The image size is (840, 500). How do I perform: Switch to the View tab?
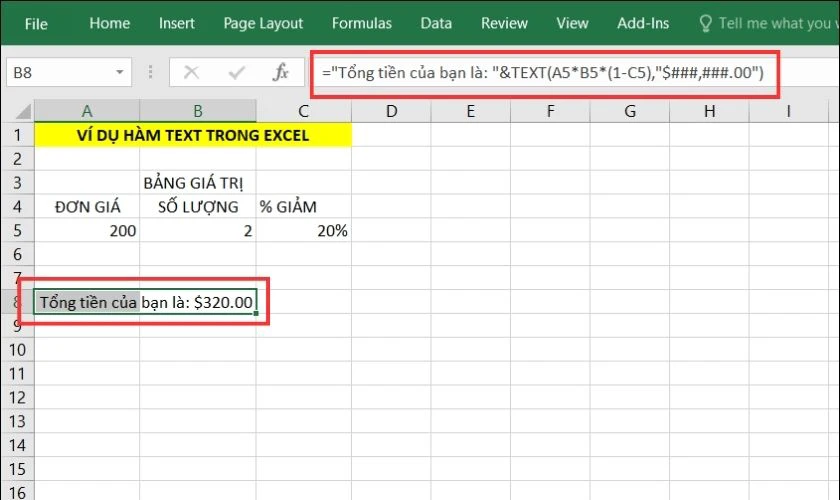pyautogui.click(x=572, y=23)
